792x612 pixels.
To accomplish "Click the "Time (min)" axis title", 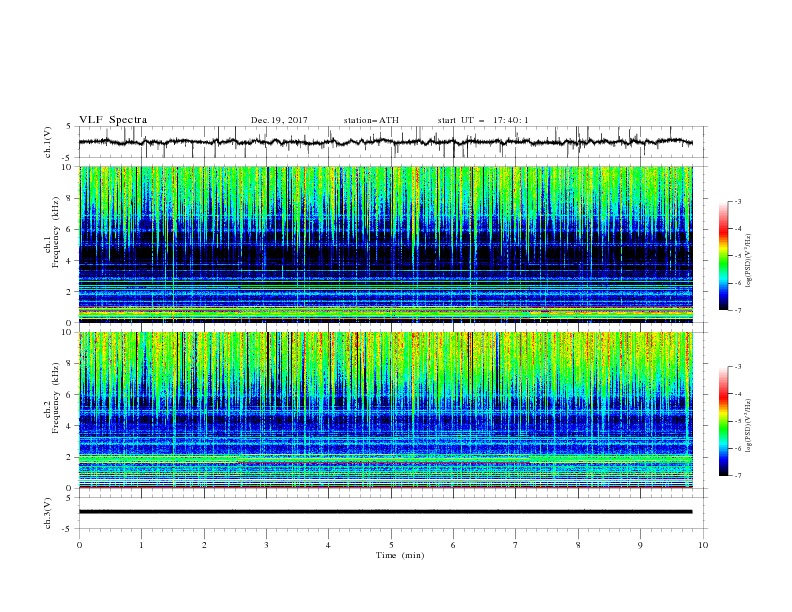I will click(x=400, y=555).
